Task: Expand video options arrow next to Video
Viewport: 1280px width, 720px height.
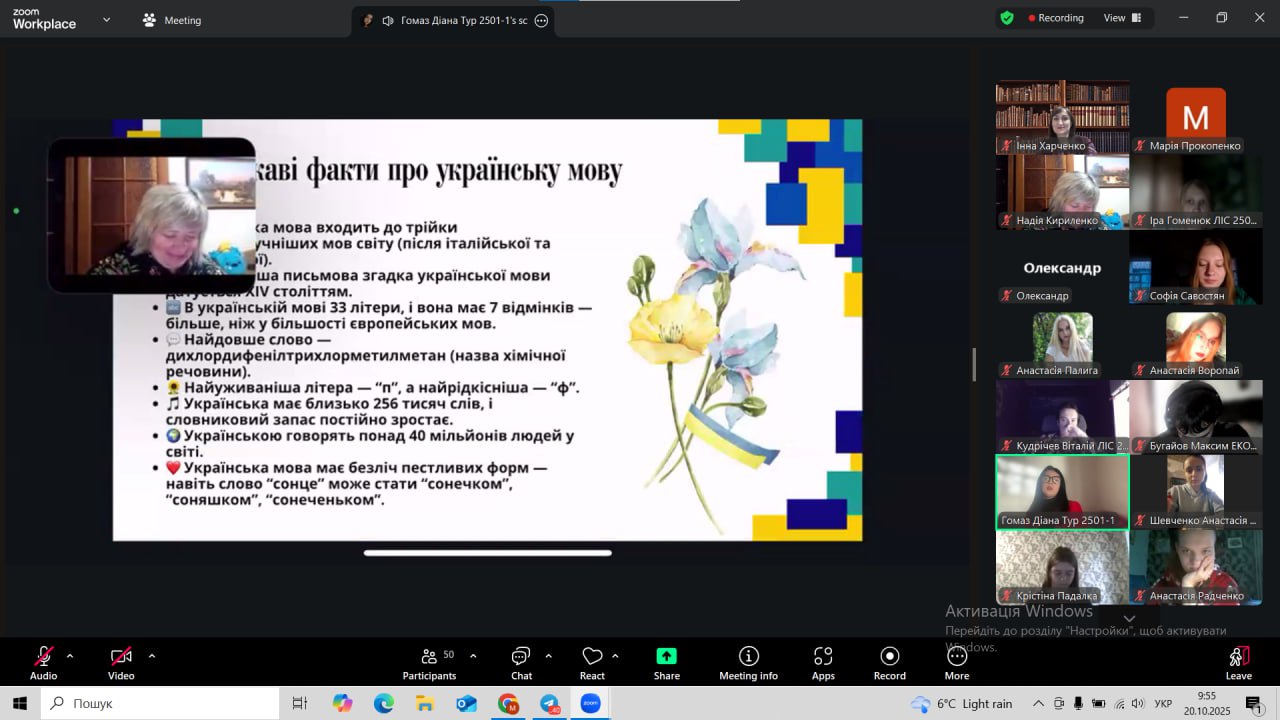Action: tap(152, 656)
